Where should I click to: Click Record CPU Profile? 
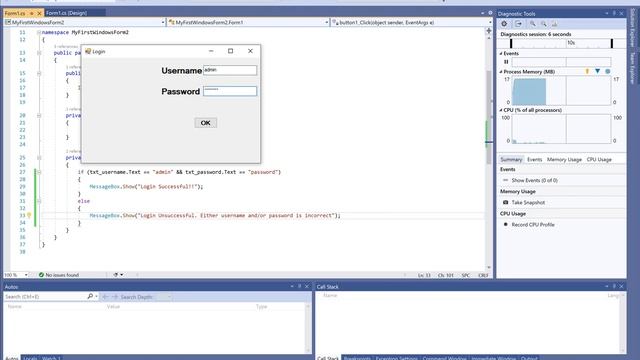click(533, 225)
